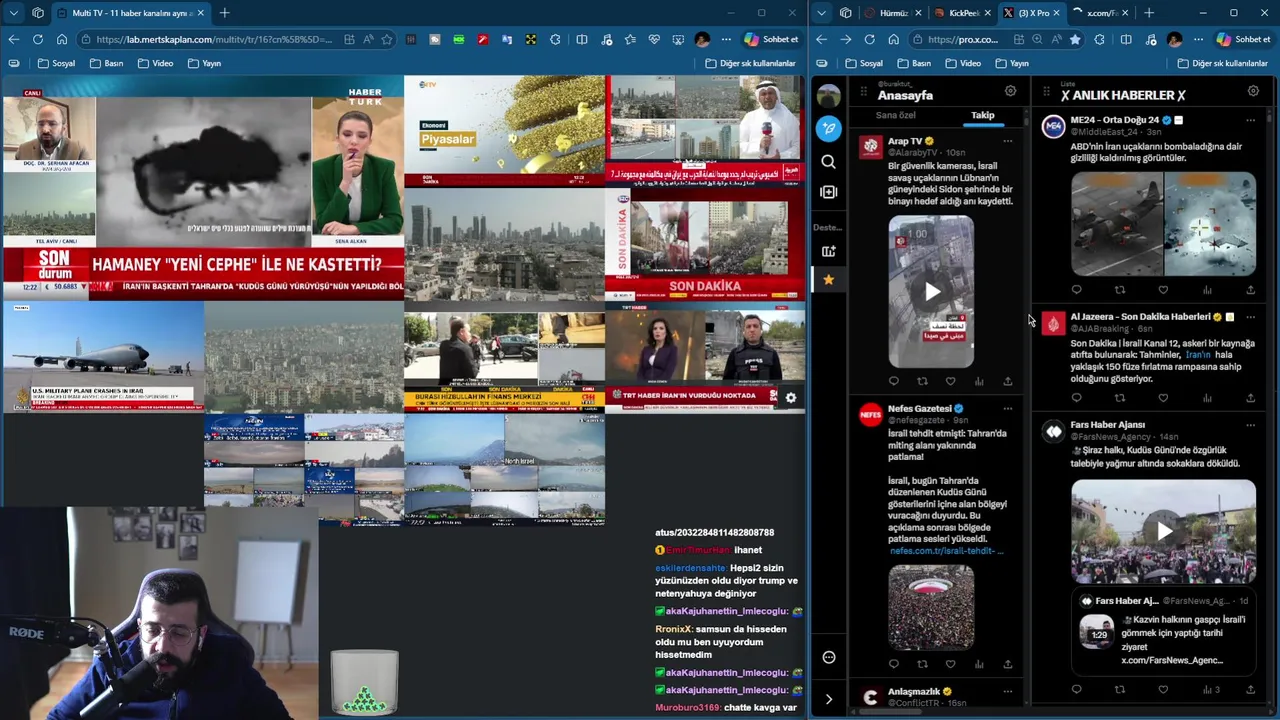Open the user profile avatar in X Pro sidebar
This screenshot has height=720, width=1280.
point(828,96)
